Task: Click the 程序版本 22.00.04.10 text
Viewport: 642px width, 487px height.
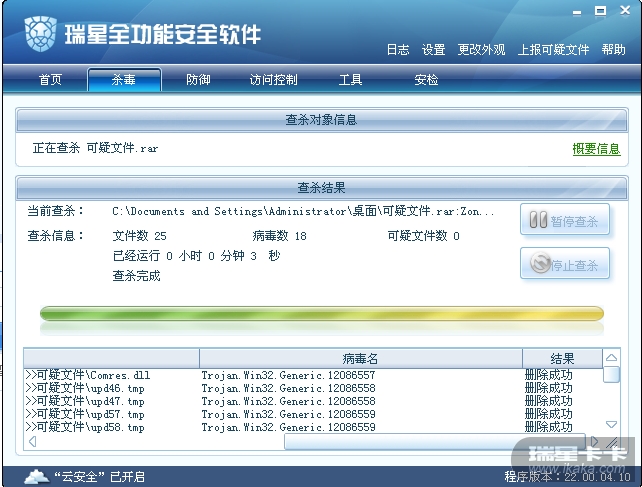Action: [x=567, y=476]
